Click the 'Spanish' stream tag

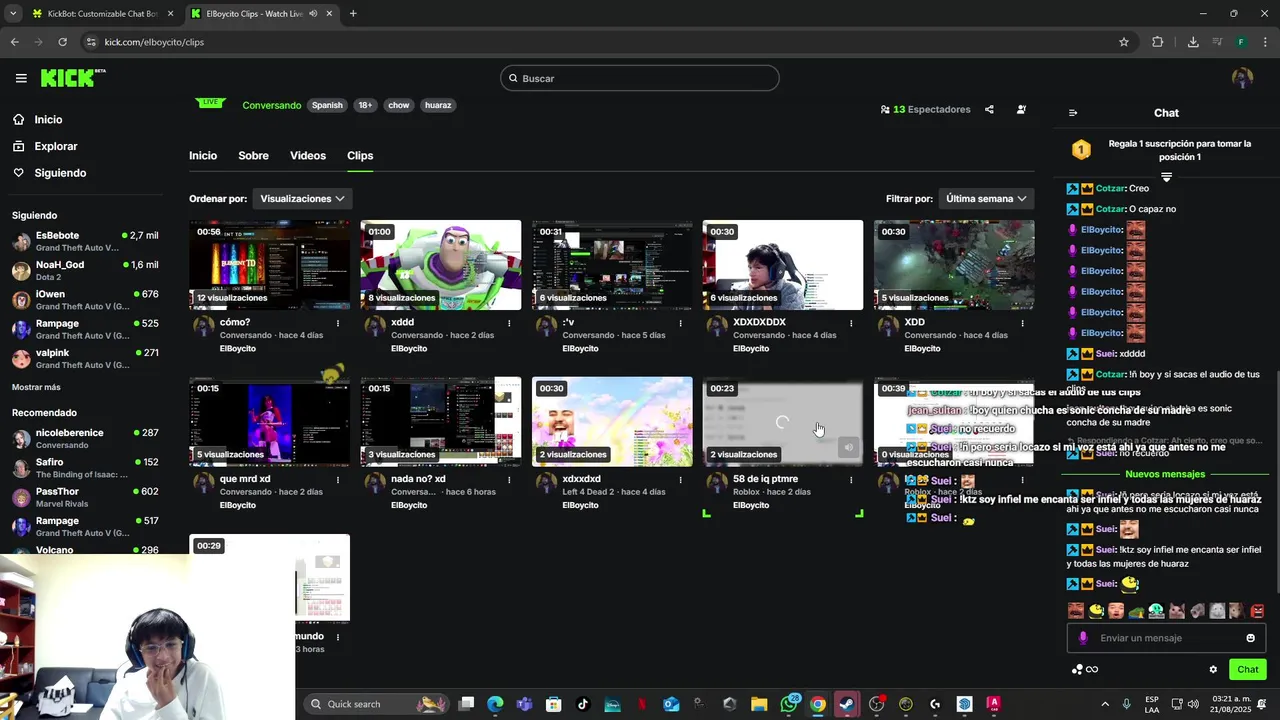pos(327,105)
